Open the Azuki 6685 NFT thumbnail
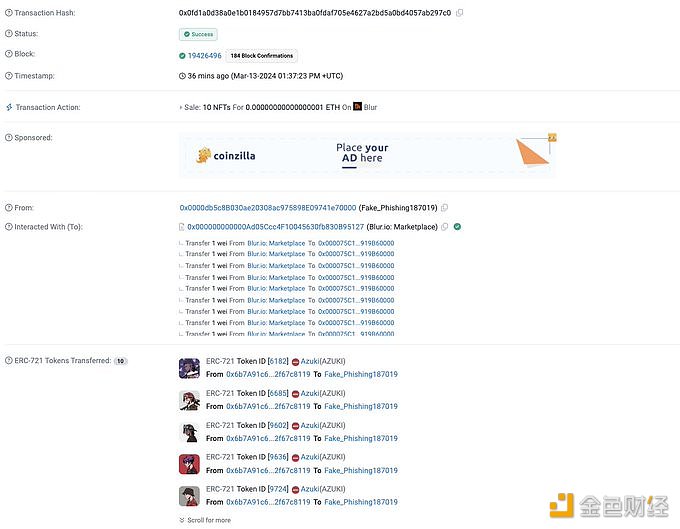 pos(190,400)
